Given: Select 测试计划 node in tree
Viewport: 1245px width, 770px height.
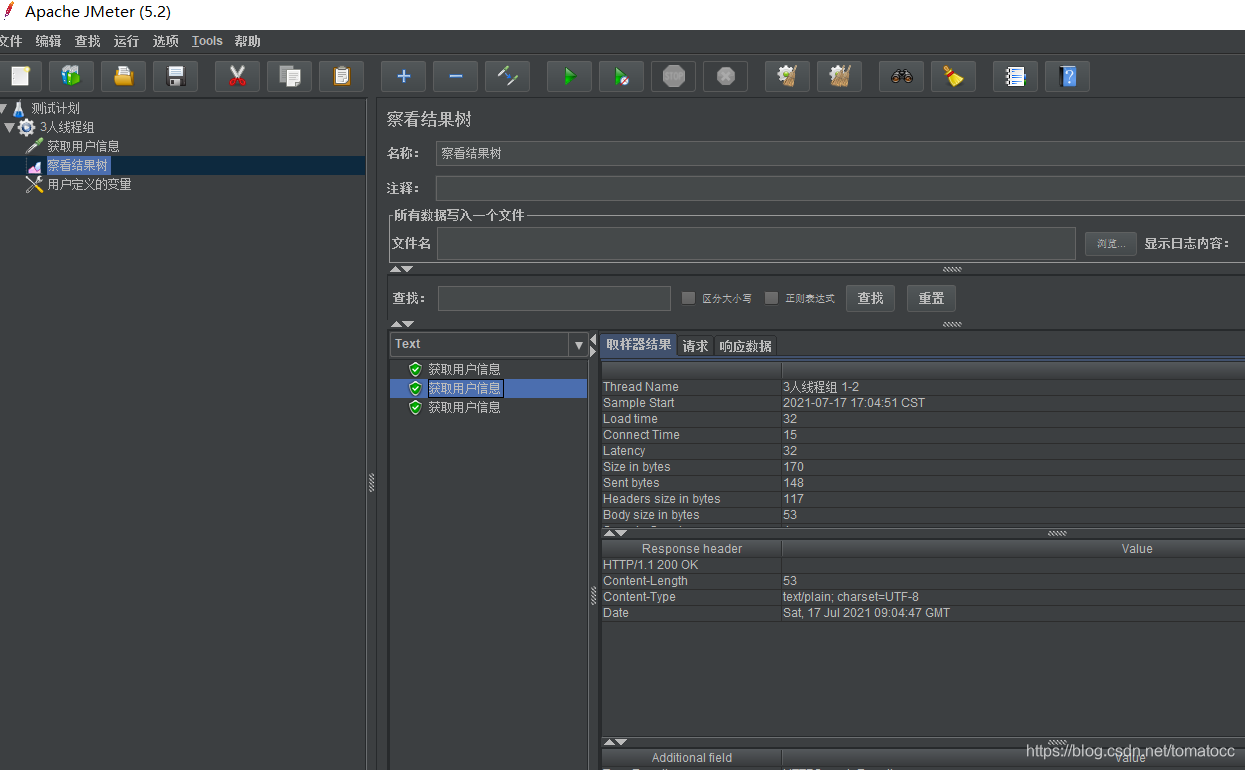Looking at the screenshot, I should 55,108.
